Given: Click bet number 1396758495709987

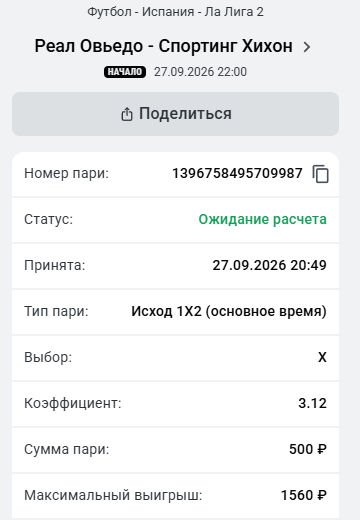Looking at the screenshot, I should tap(237, 173).
